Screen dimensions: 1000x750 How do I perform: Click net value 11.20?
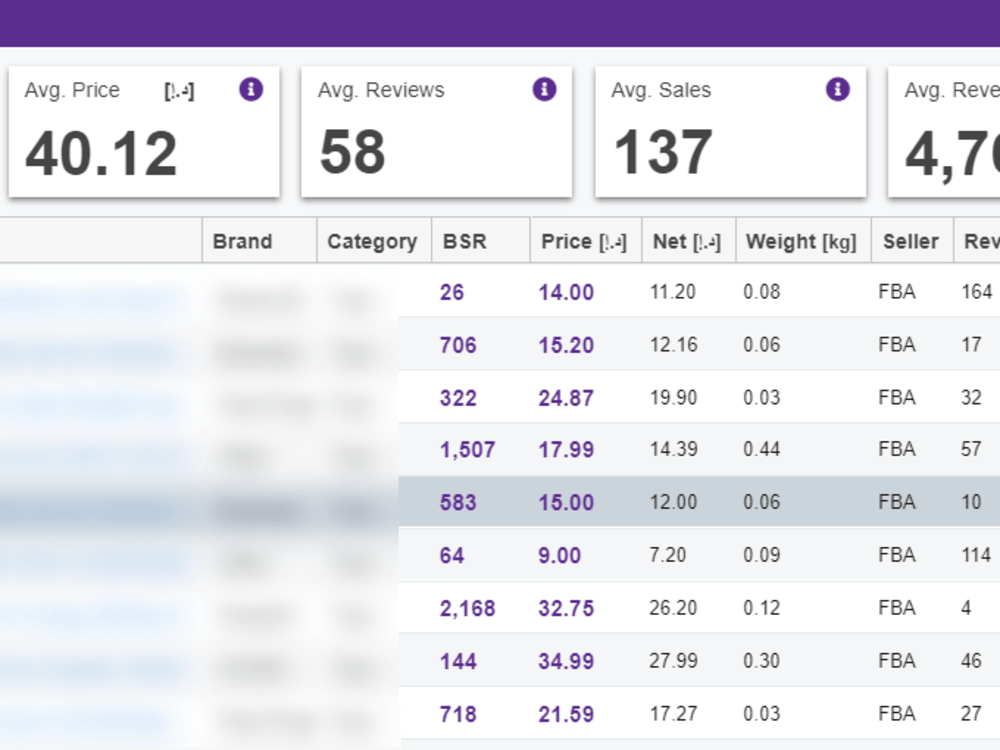click(673, 291)
